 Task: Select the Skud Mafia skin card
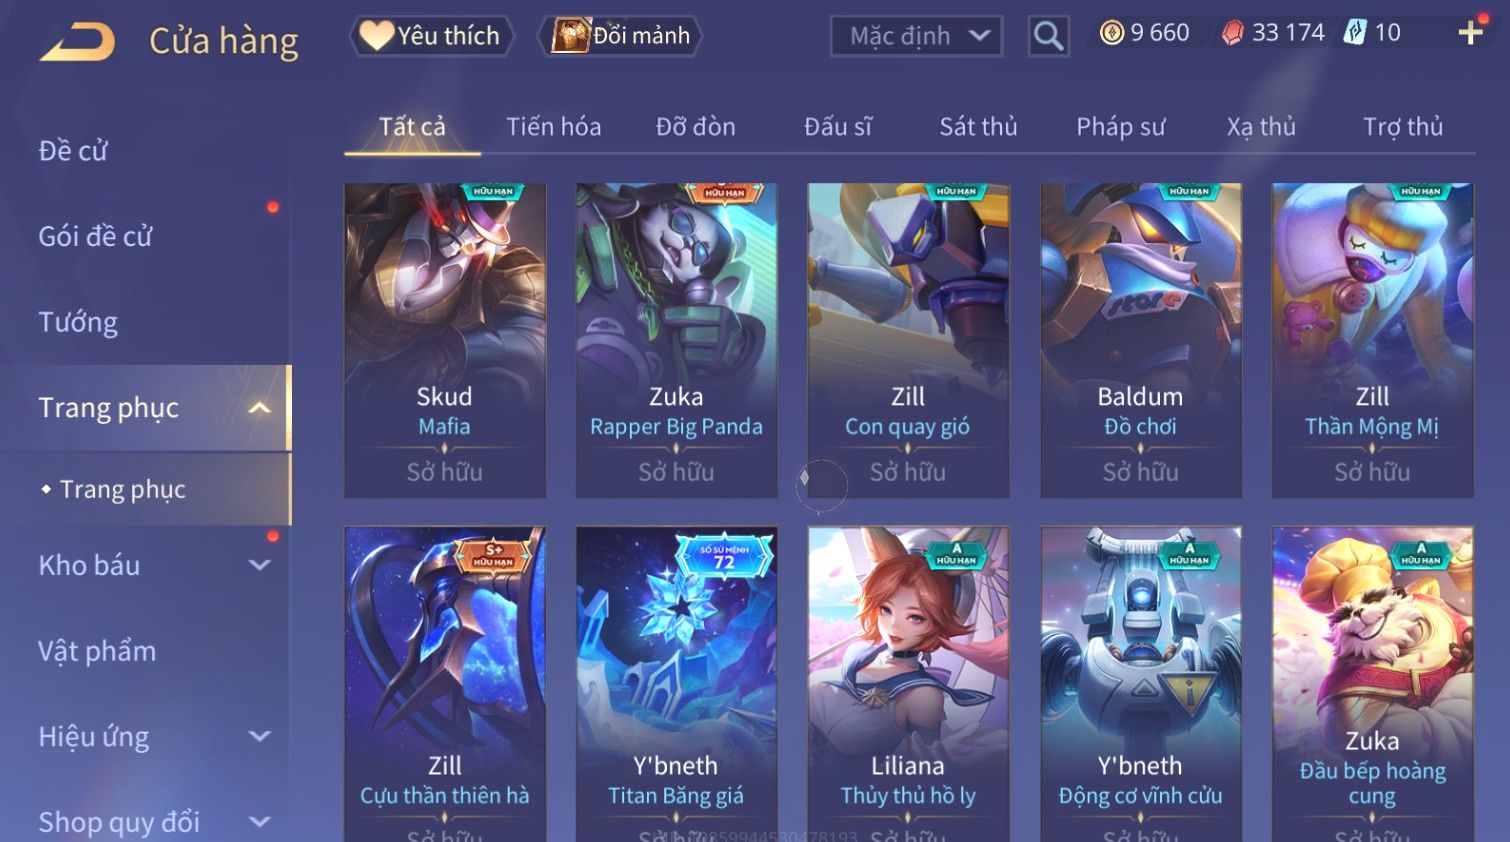point(445,340)
